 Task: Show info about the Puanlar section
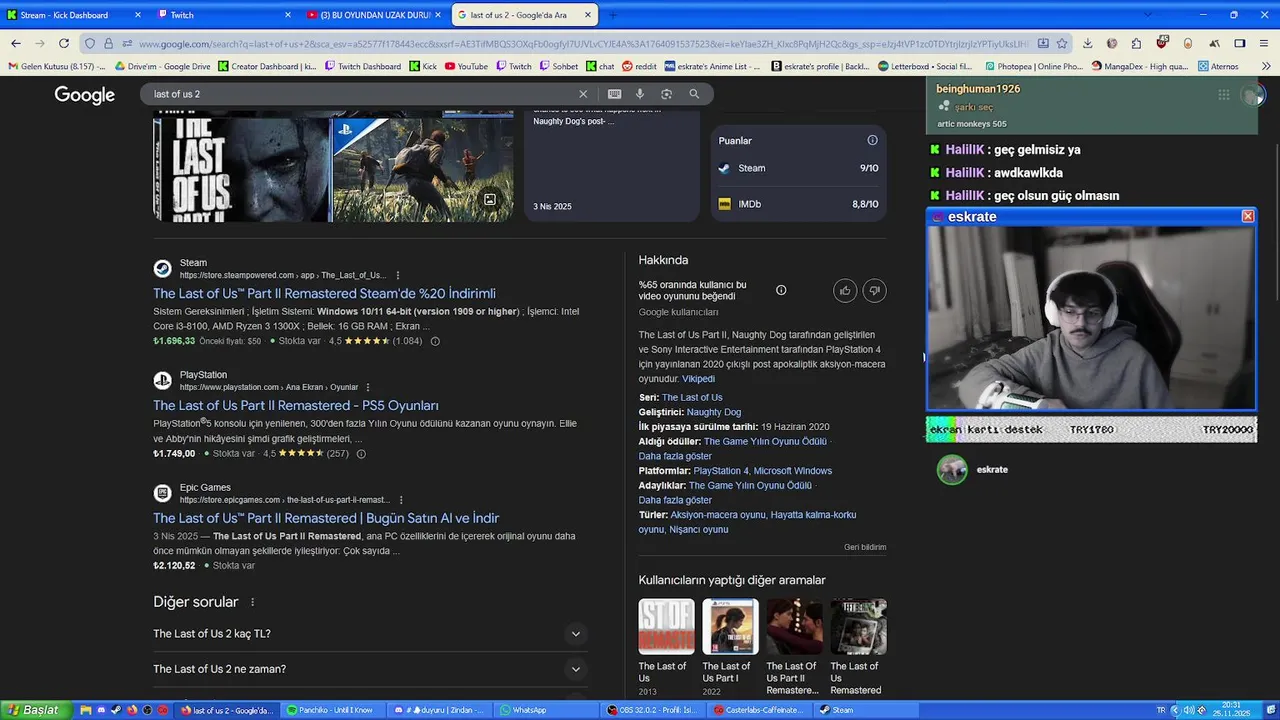(872, 140)
